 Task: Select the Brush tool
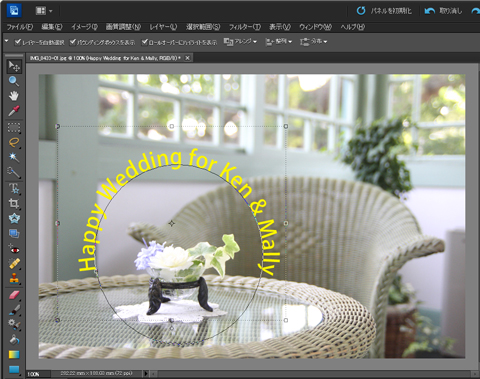click(x=14, y=310)
